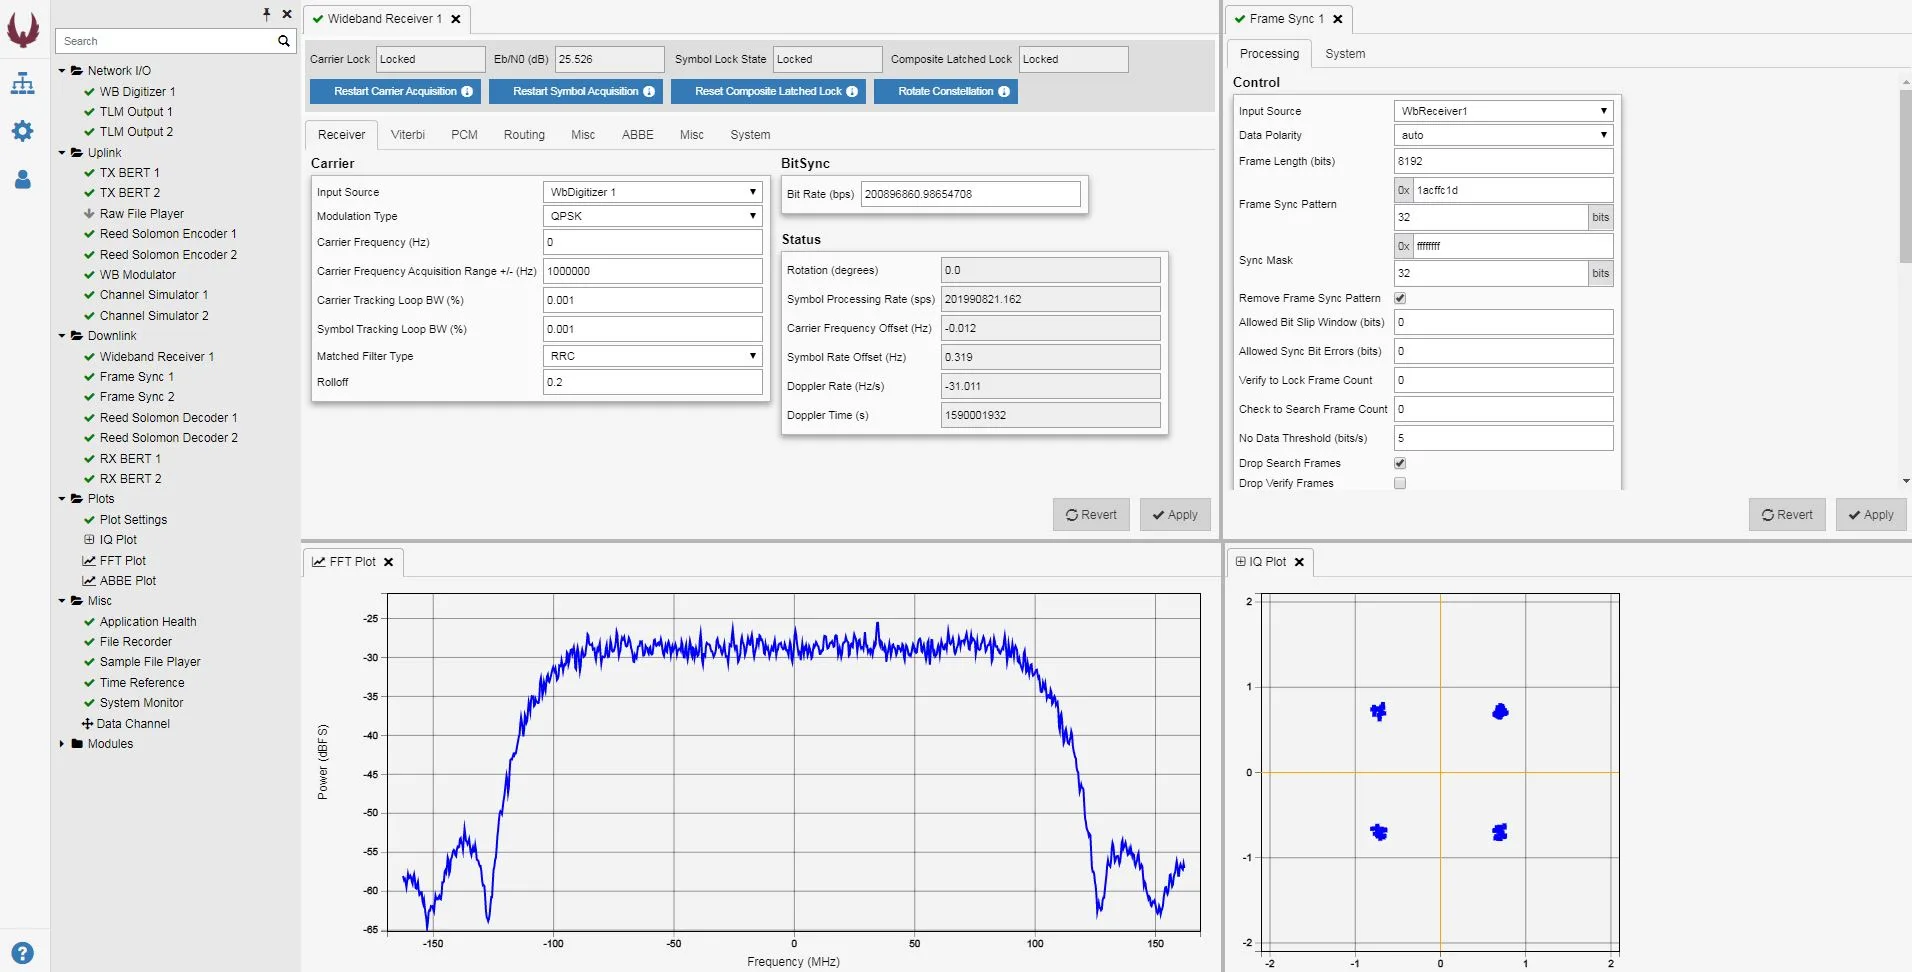Open the settings gear sidebar icon
Screen dimensions: 1912x972
pyautogui.click(x=22, y=131)
